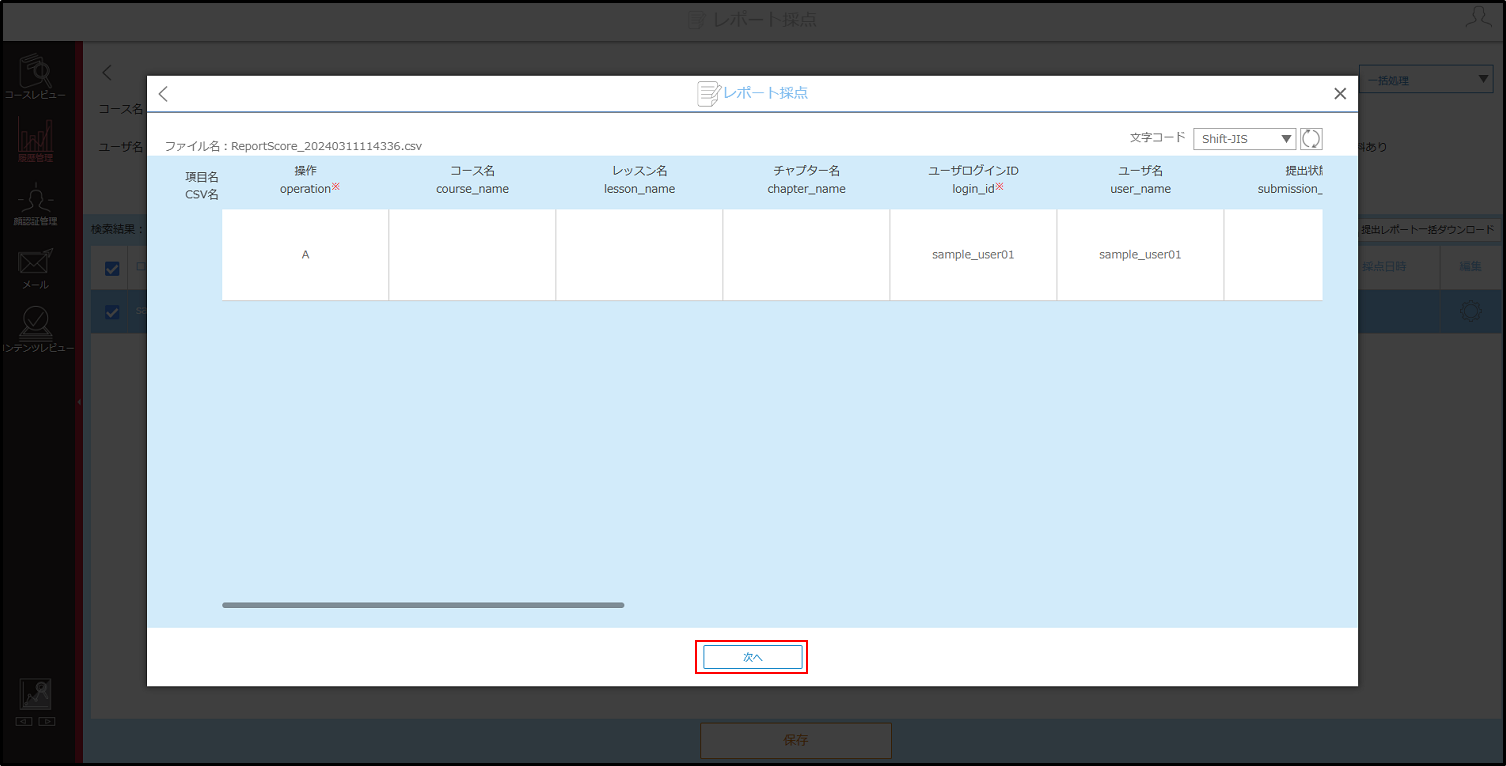Screen dimensions: 1506x766
Task: Toggle the checkbox on the highlighted result row
Action: coord(112,311)
